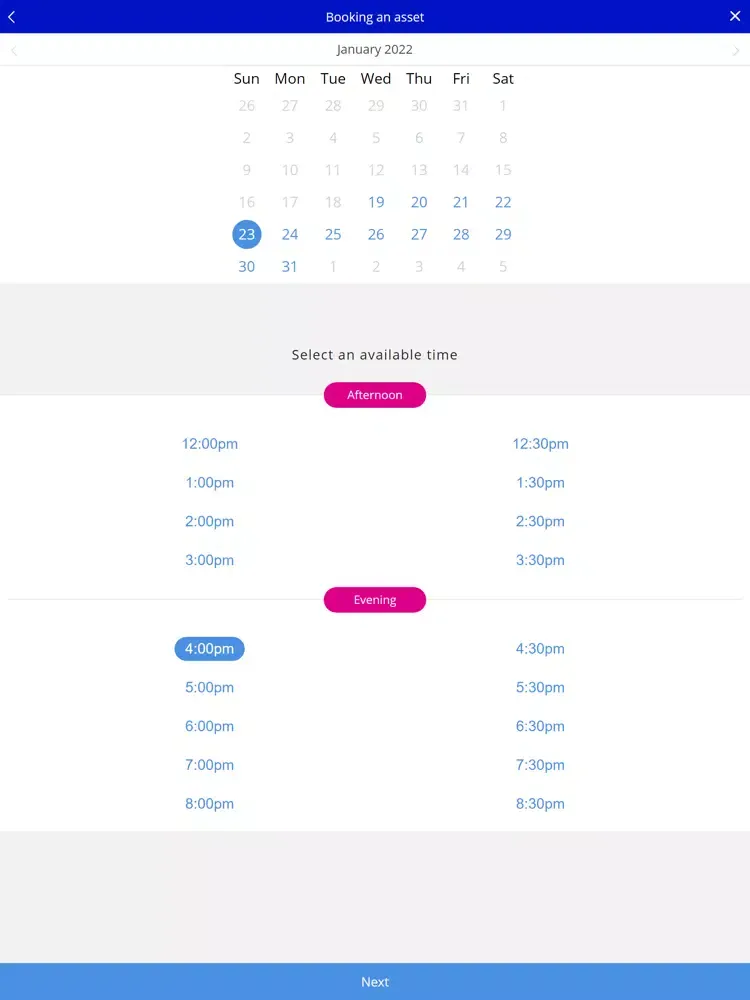This screenshot has width=750, height=1000.
Task: Close the Booking an asset screen
Action: click(x=735, y=17)
